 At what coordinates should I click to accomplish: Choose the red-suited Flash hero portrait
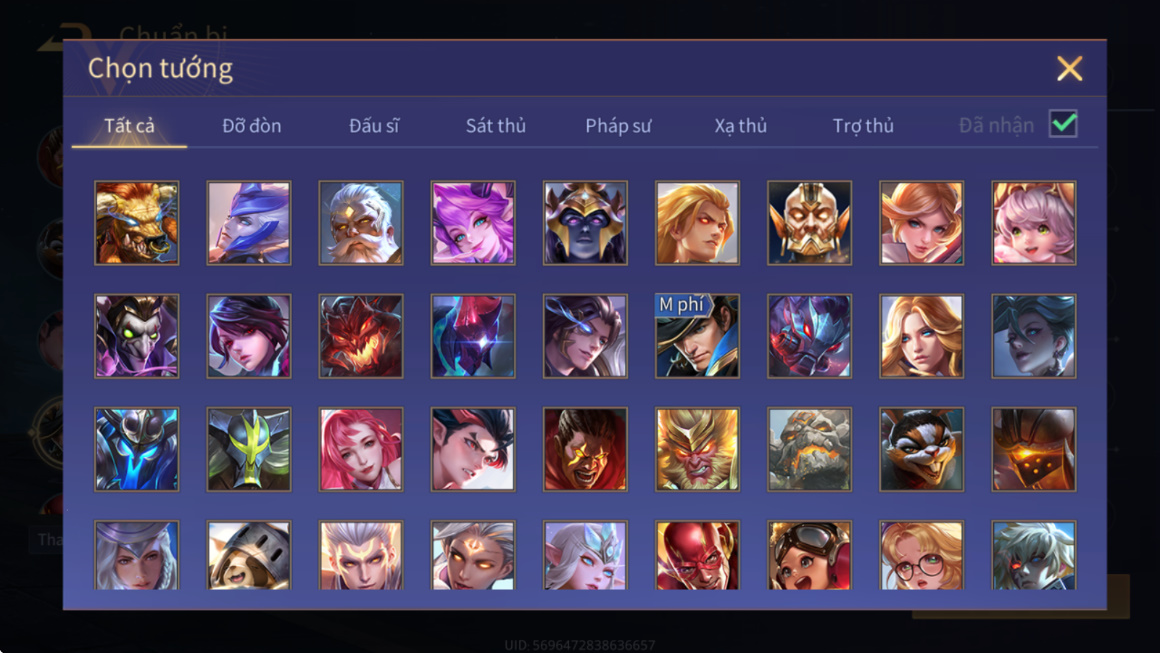pyautogui.click(x=698, y=555)
